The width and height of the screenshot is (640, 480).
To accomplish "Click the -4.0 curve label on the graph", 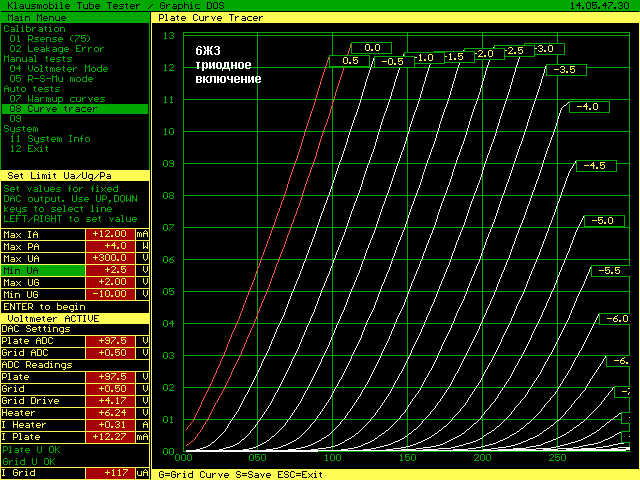I will click(588, 106).
